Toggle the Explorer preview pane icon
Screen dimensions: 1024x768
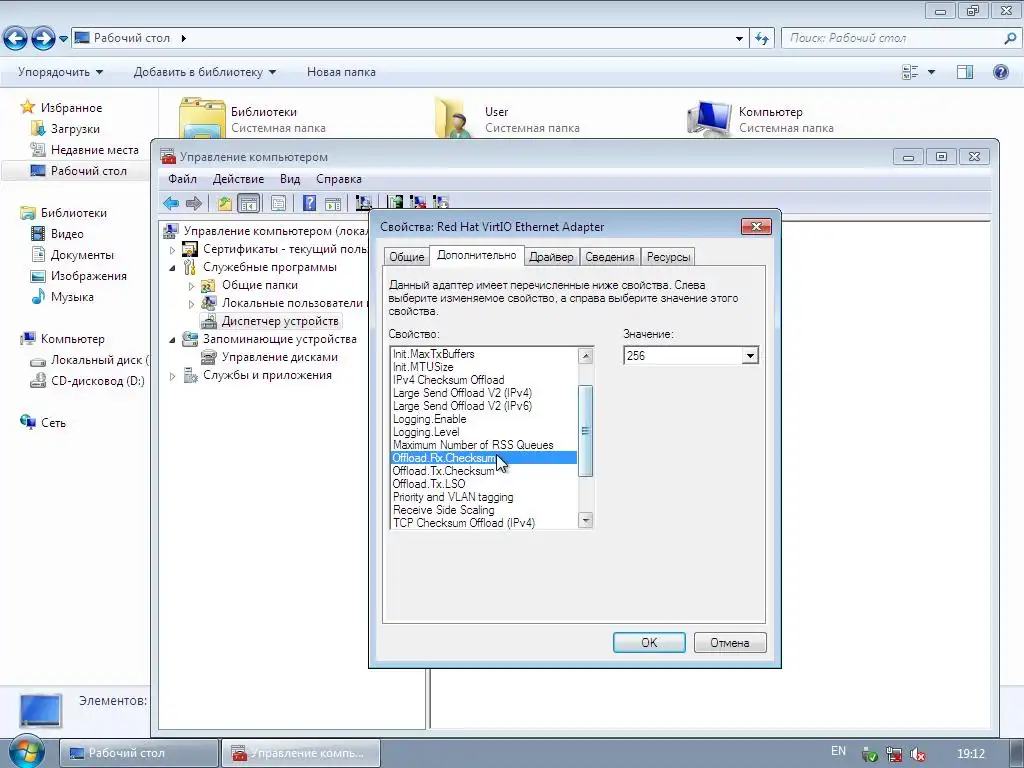point(965,72)
